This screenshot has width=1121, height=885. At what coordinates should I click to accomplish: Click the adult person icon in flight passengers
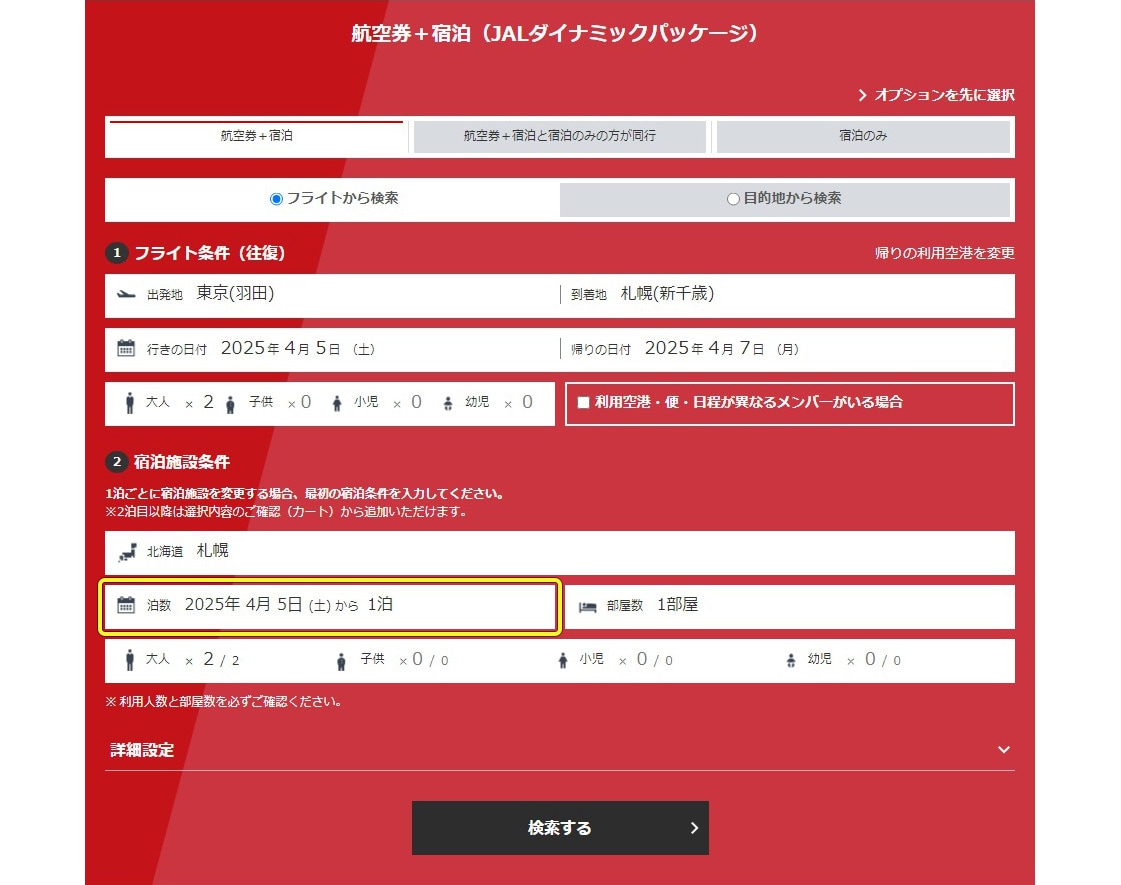tap(129, 402)
